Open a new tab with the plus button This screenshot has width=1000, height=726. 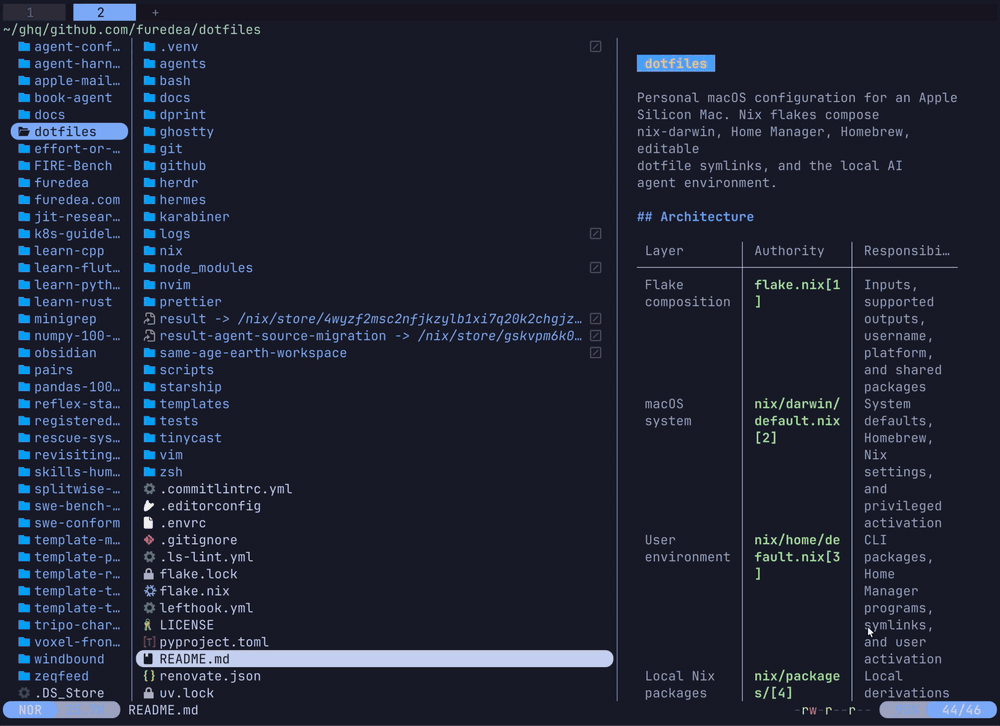click(x=155, y=12)
